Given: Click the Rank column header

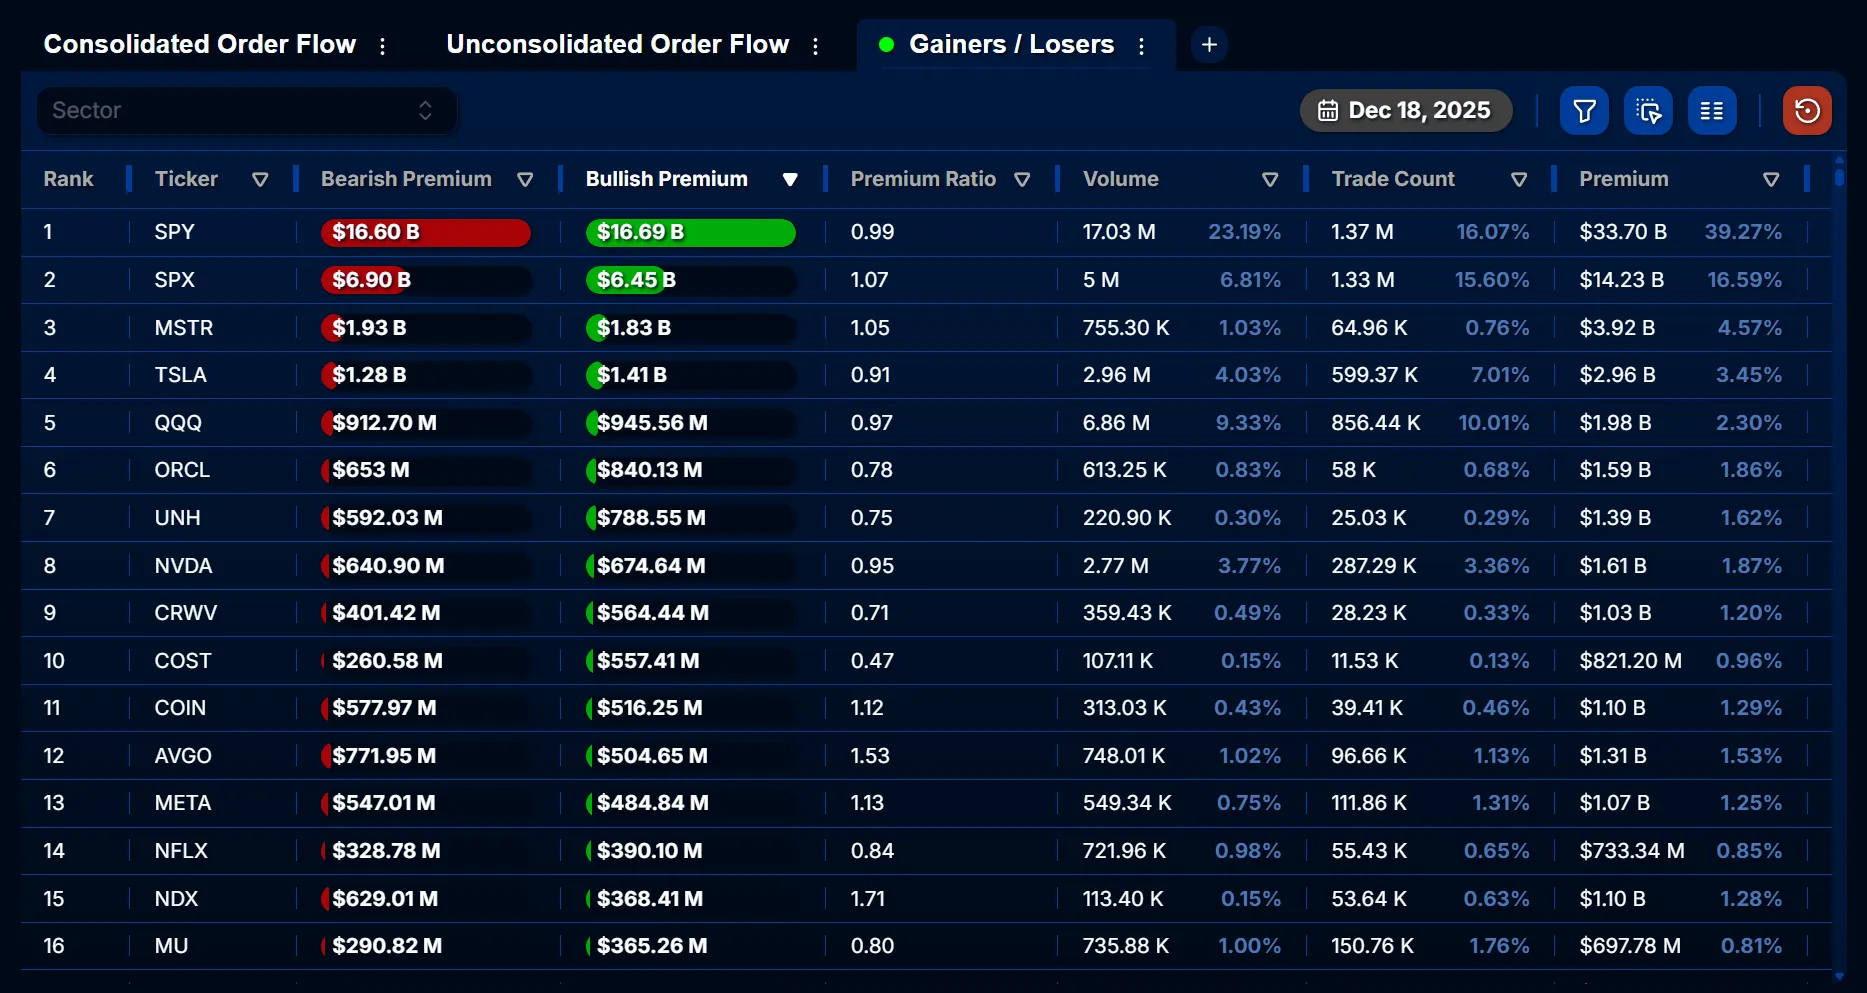Looking at the screenshot, I should [x=68, y=179].
